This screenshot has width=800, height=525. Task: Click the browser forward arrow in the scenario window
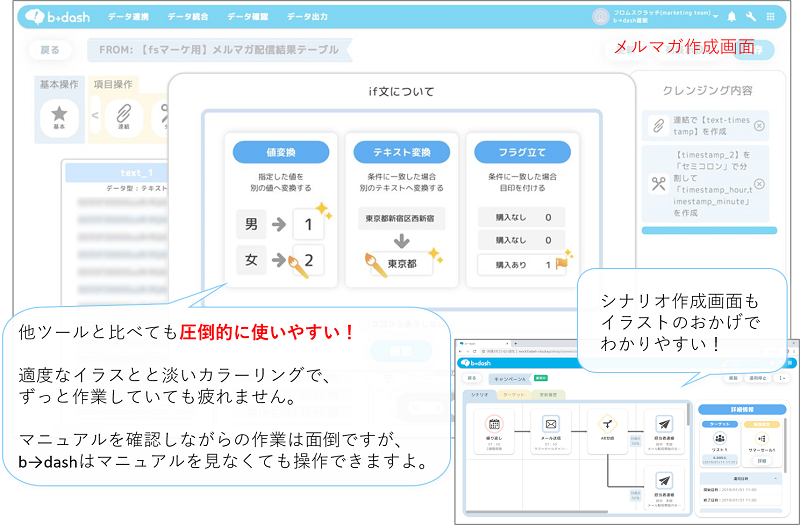coord(468,352)
